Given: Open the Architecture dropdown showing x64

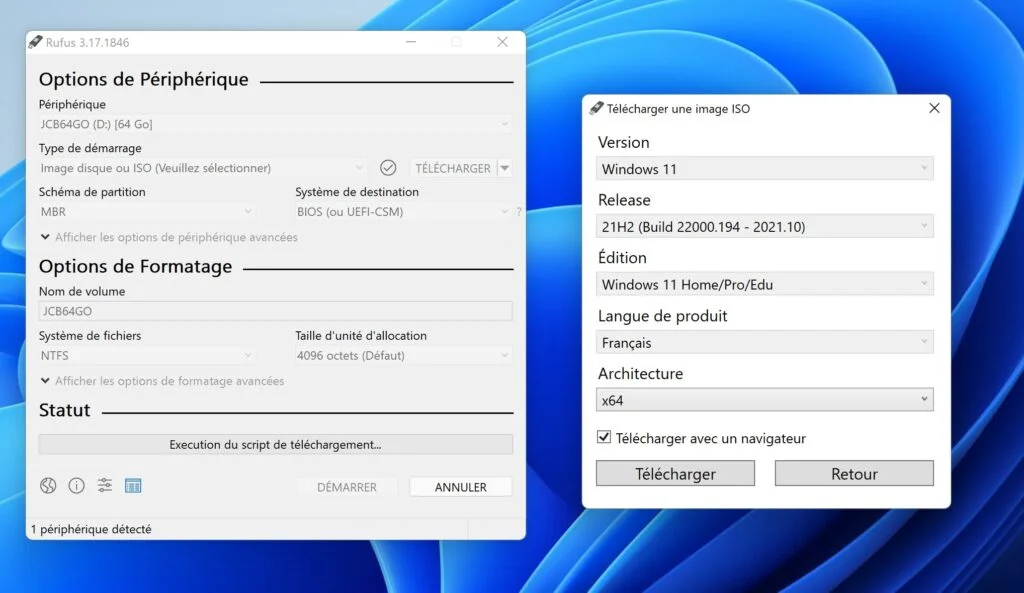Looking at the screenshot, I should point(765,400).
